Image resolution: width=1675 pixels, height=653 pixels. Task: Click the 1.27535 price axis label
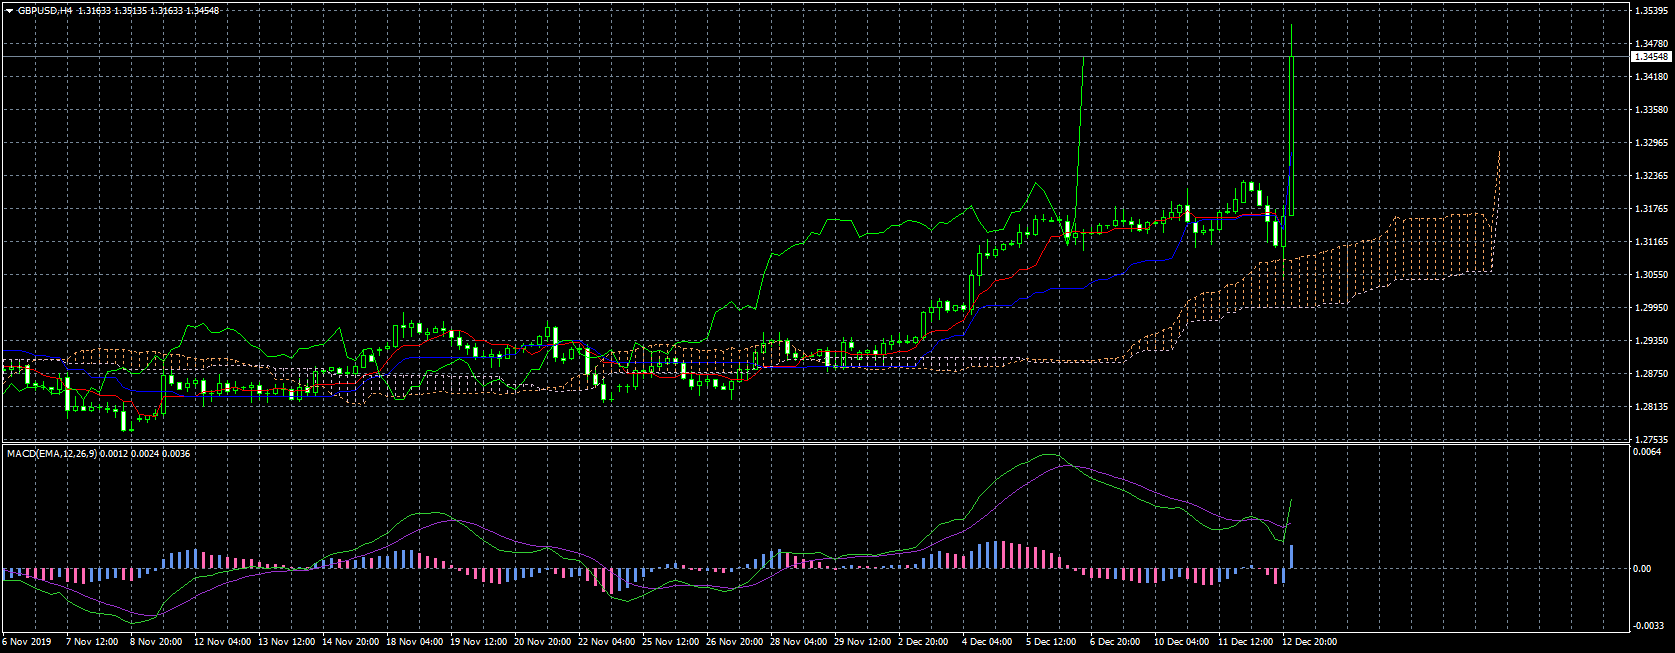pos(1651,439)
